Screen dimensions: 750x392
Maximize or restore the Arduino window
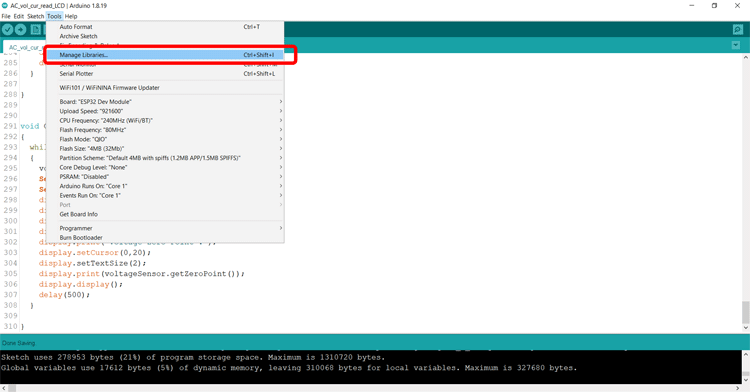click(714, 6)
